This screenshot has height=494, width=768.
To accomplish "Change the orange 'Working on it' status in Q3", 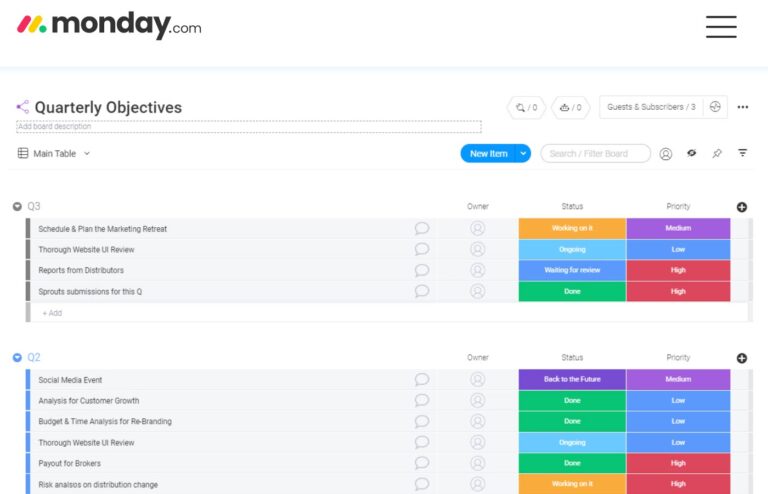I will 572,228.
